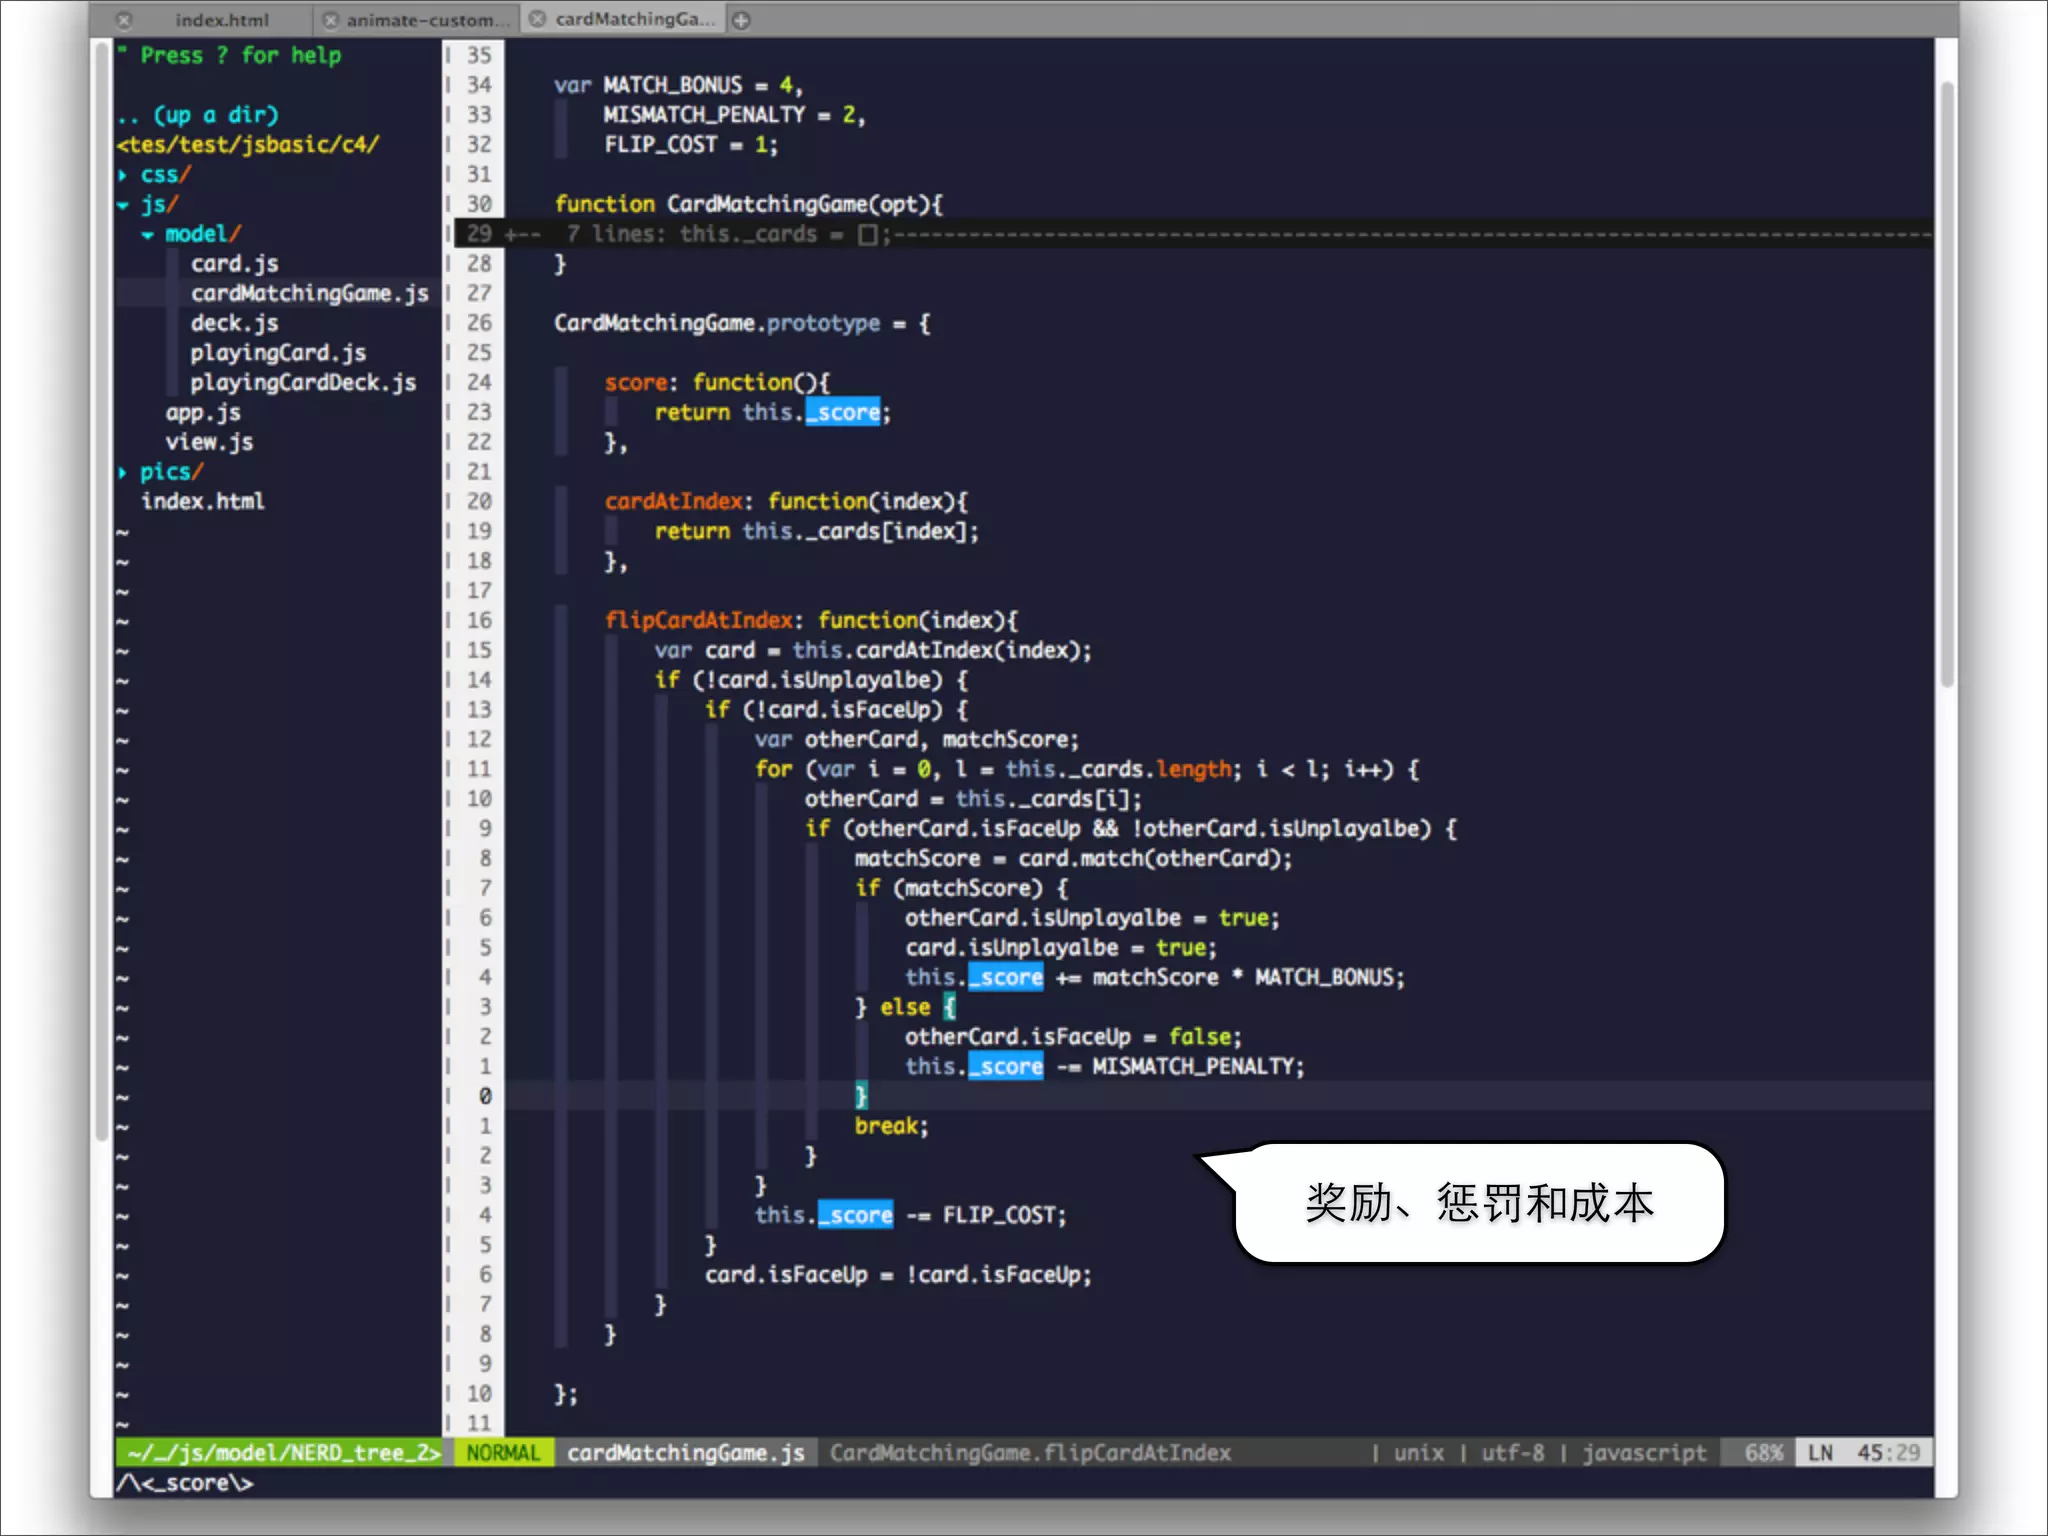Close the index.html tab

(x=124, y=20)
